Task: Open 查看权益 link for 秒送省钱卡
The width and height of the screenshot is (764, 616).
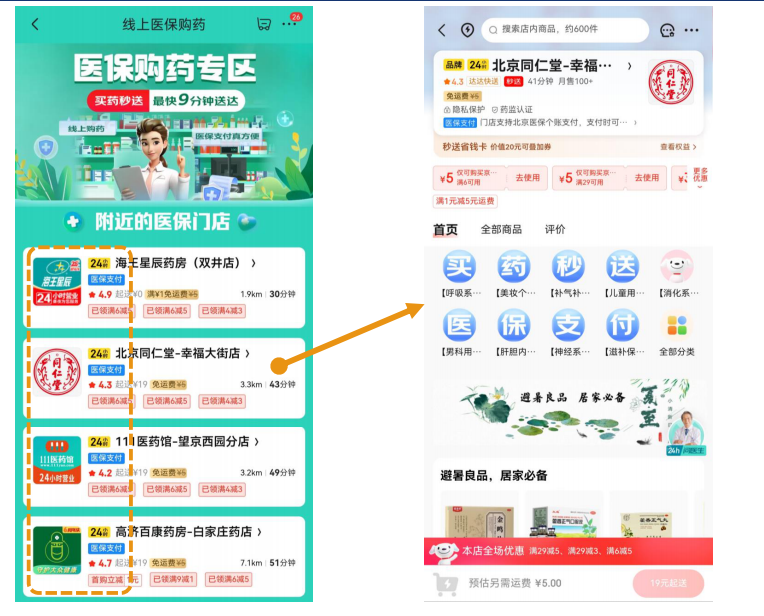Action: pos(678,147)
